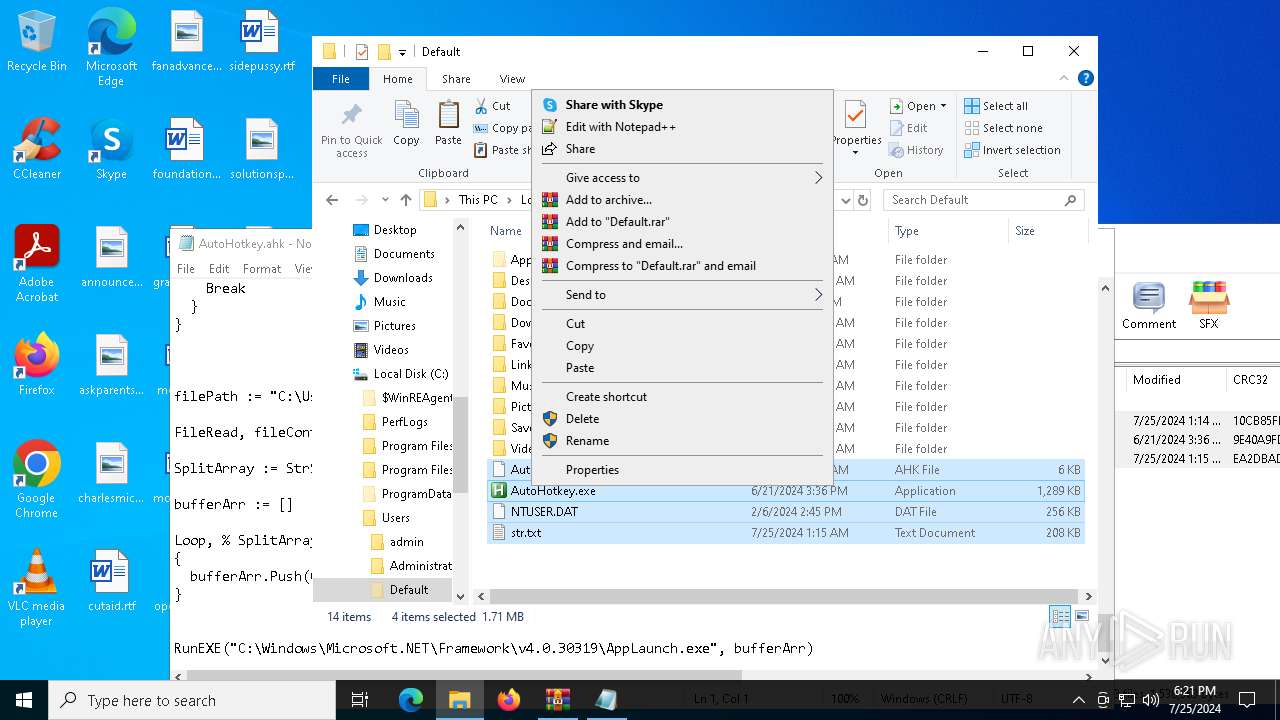1280x720 pixels.
Task: Click Select none in ribbon
Action: coord(1003,128)
